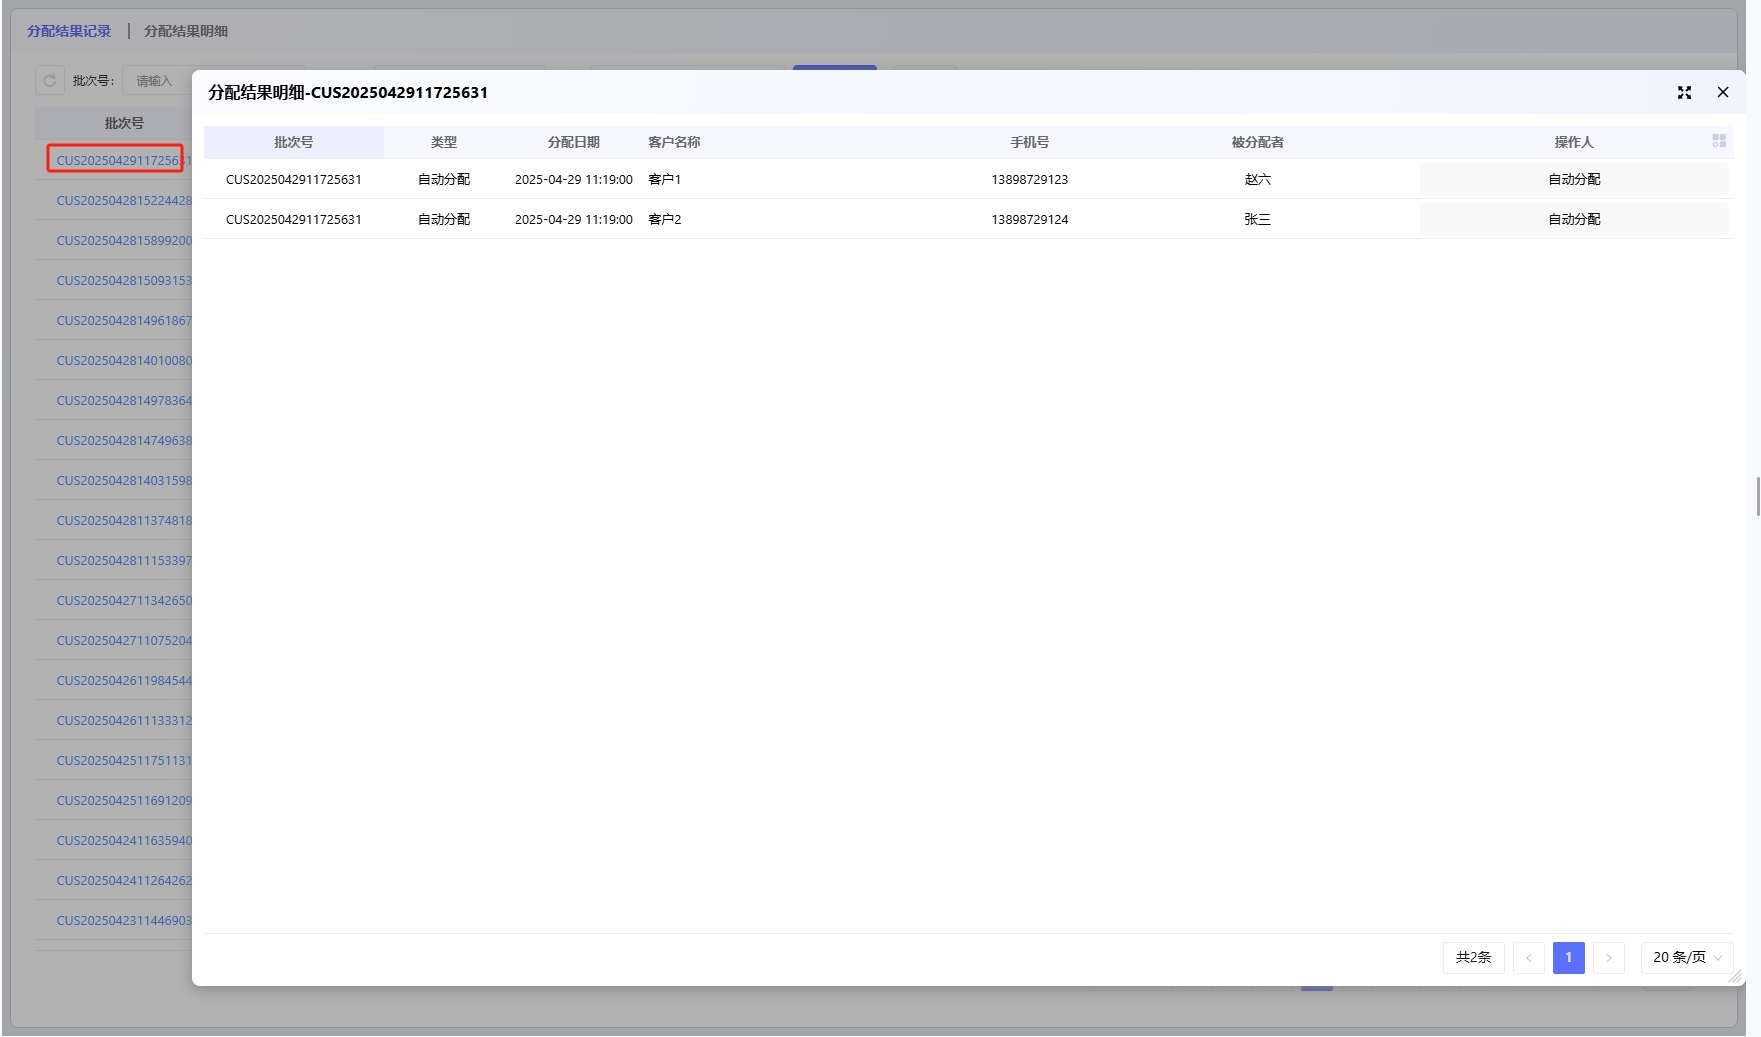
Task: Click the refresh icon beside 批次号
Action: pos(50,80)
